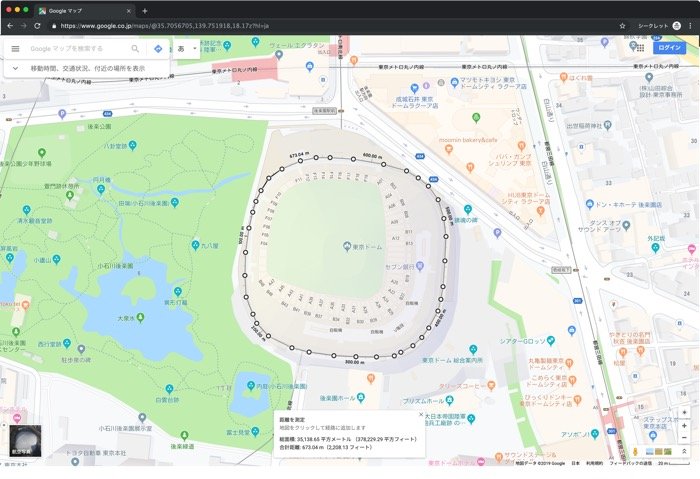
Task: Close the Google マップ tab
Action: [129, 11]
